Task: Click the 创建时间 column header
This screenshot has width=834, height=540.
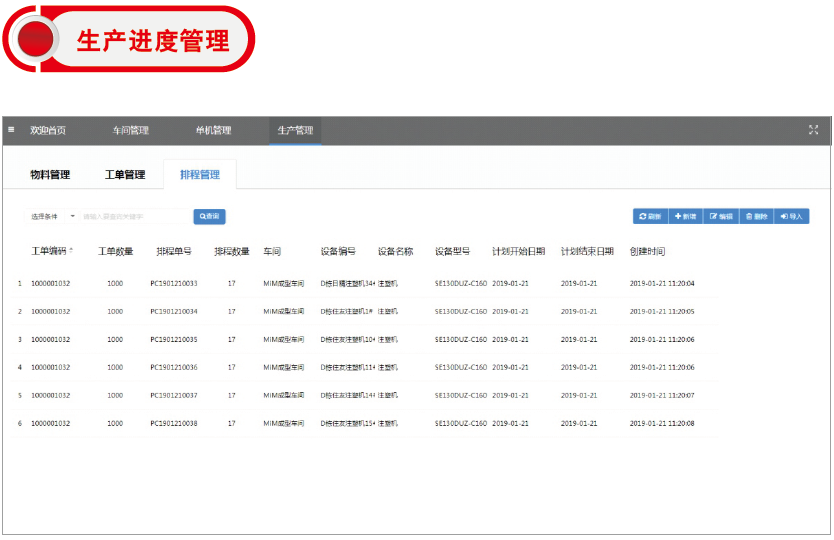Action: click(647, 251)
